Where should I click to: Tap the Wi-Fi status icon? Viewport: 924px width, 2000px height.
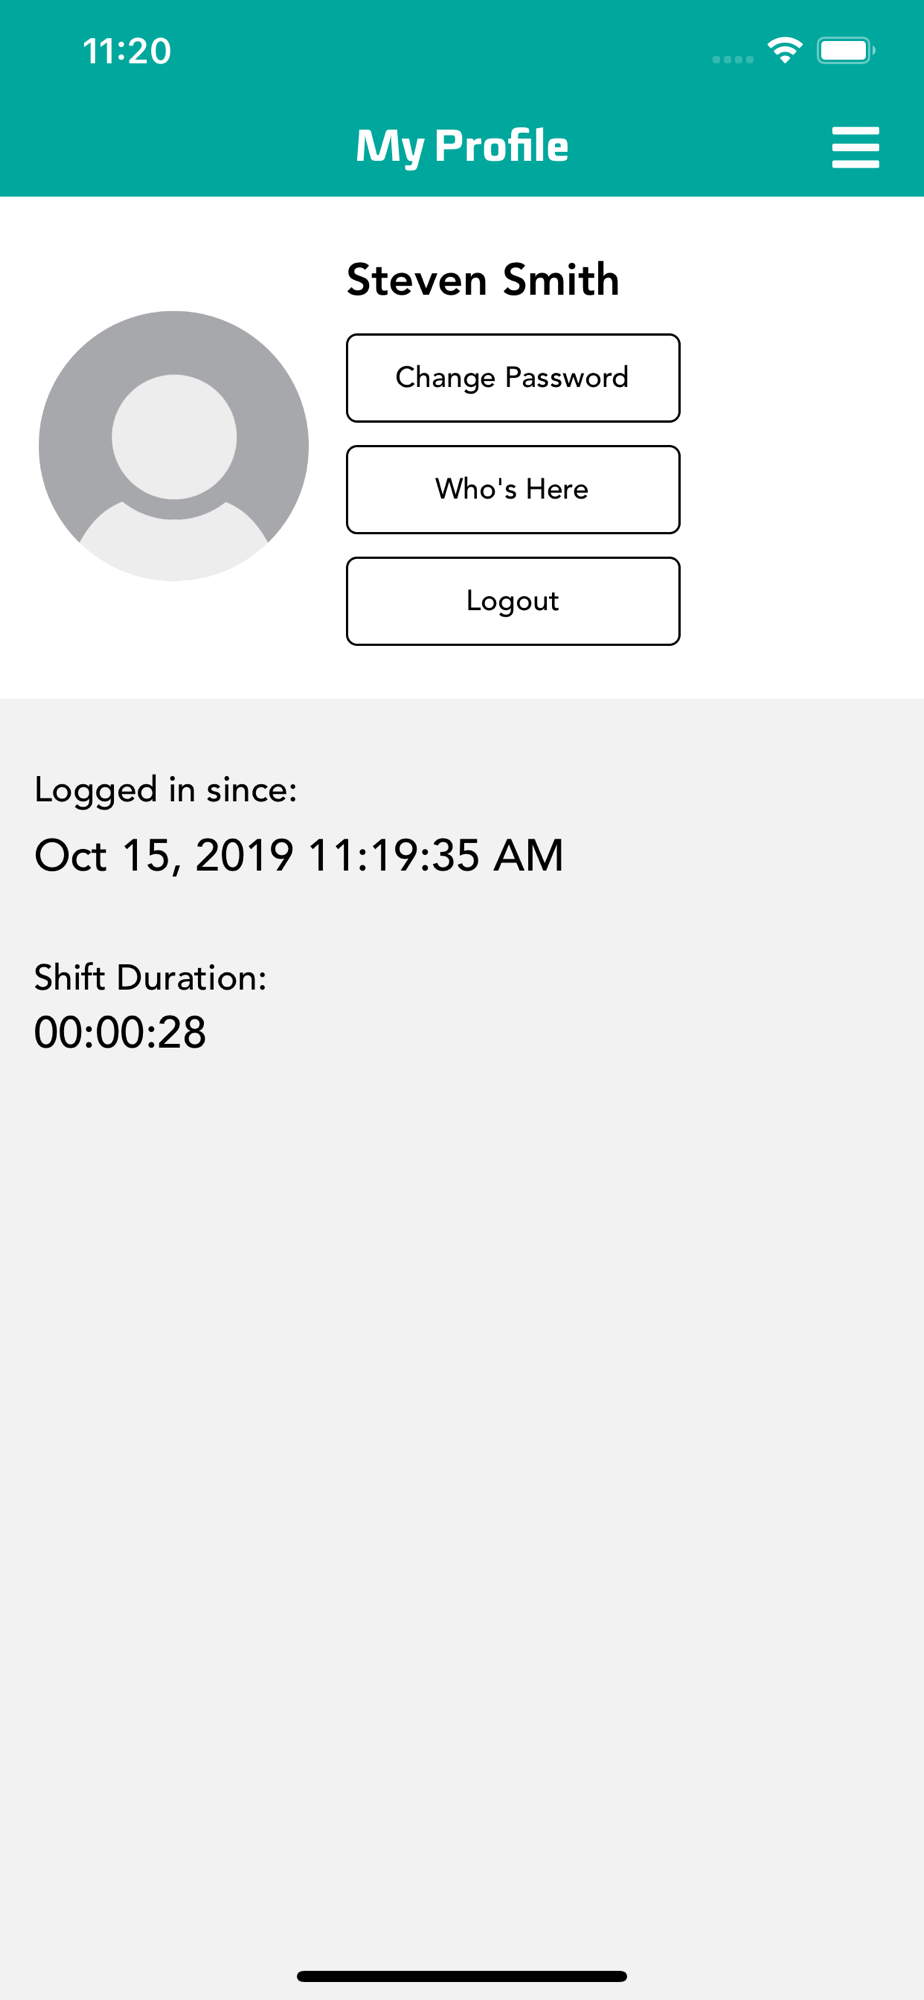785,50
